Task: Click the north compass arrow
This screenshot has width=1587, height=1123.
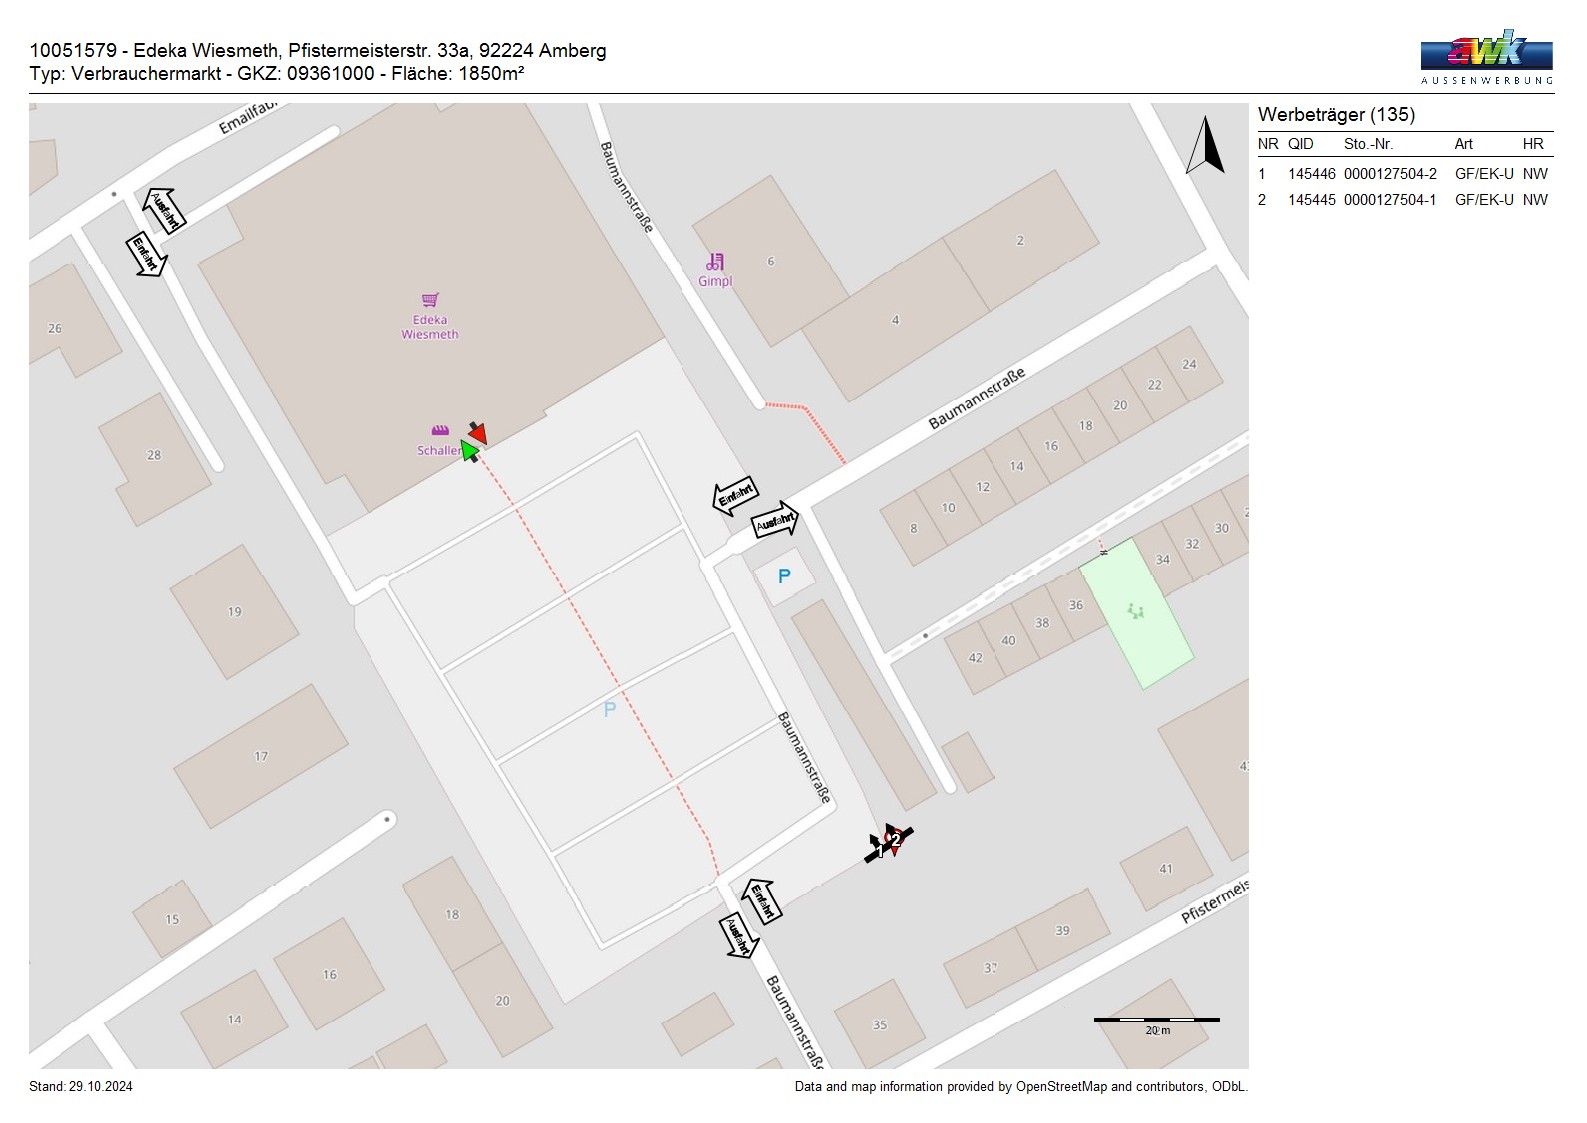Action: pos(1205,146)
